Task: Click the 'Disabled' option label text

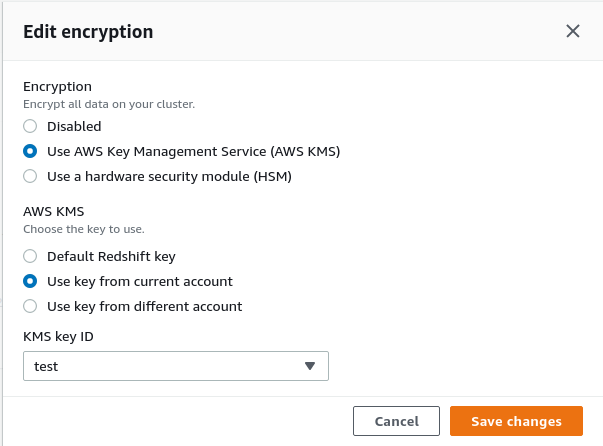Action: [74, 127]
